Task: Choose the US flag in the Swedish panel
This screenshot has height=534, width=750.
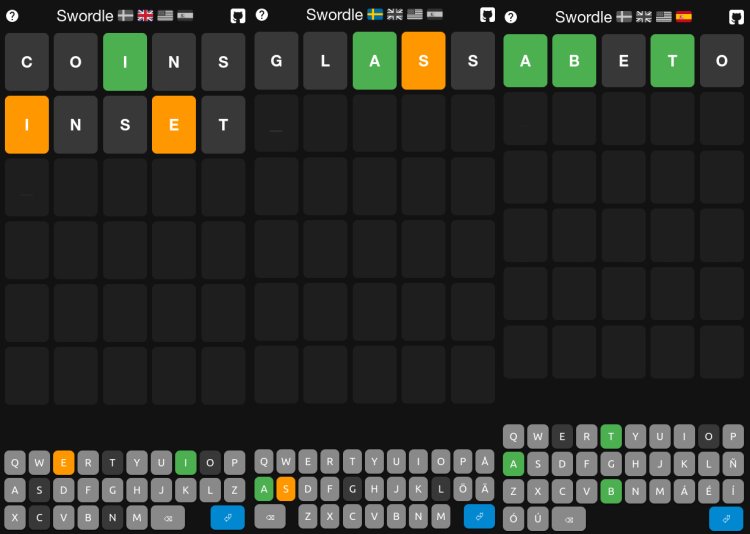Action: click(x=415, y=15)
